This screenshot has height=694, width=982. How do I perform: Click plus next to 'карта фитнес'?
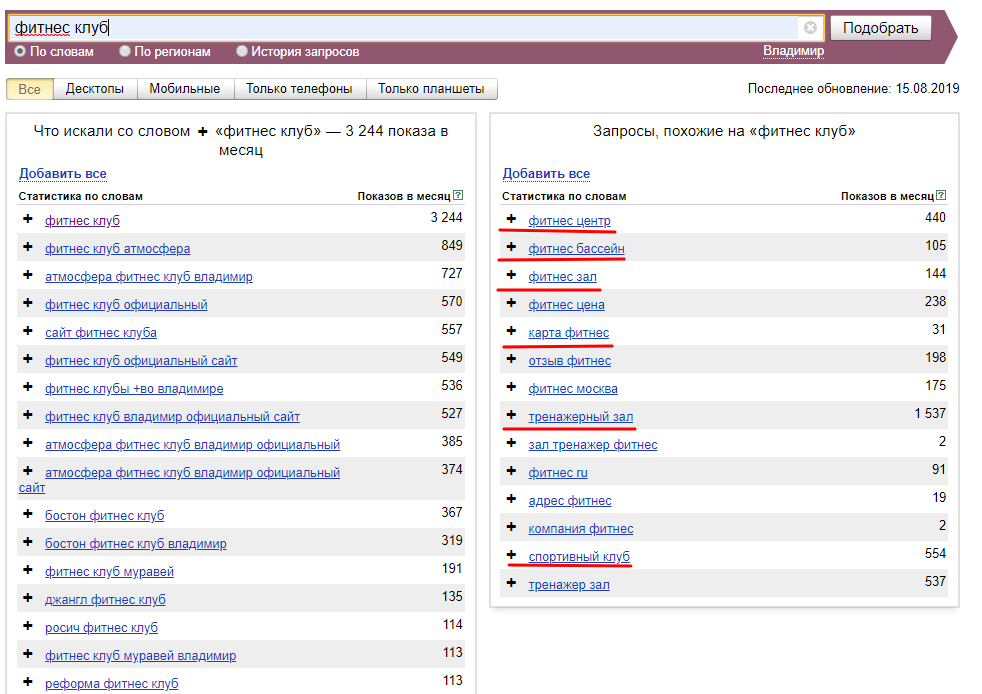pos(511,331)
